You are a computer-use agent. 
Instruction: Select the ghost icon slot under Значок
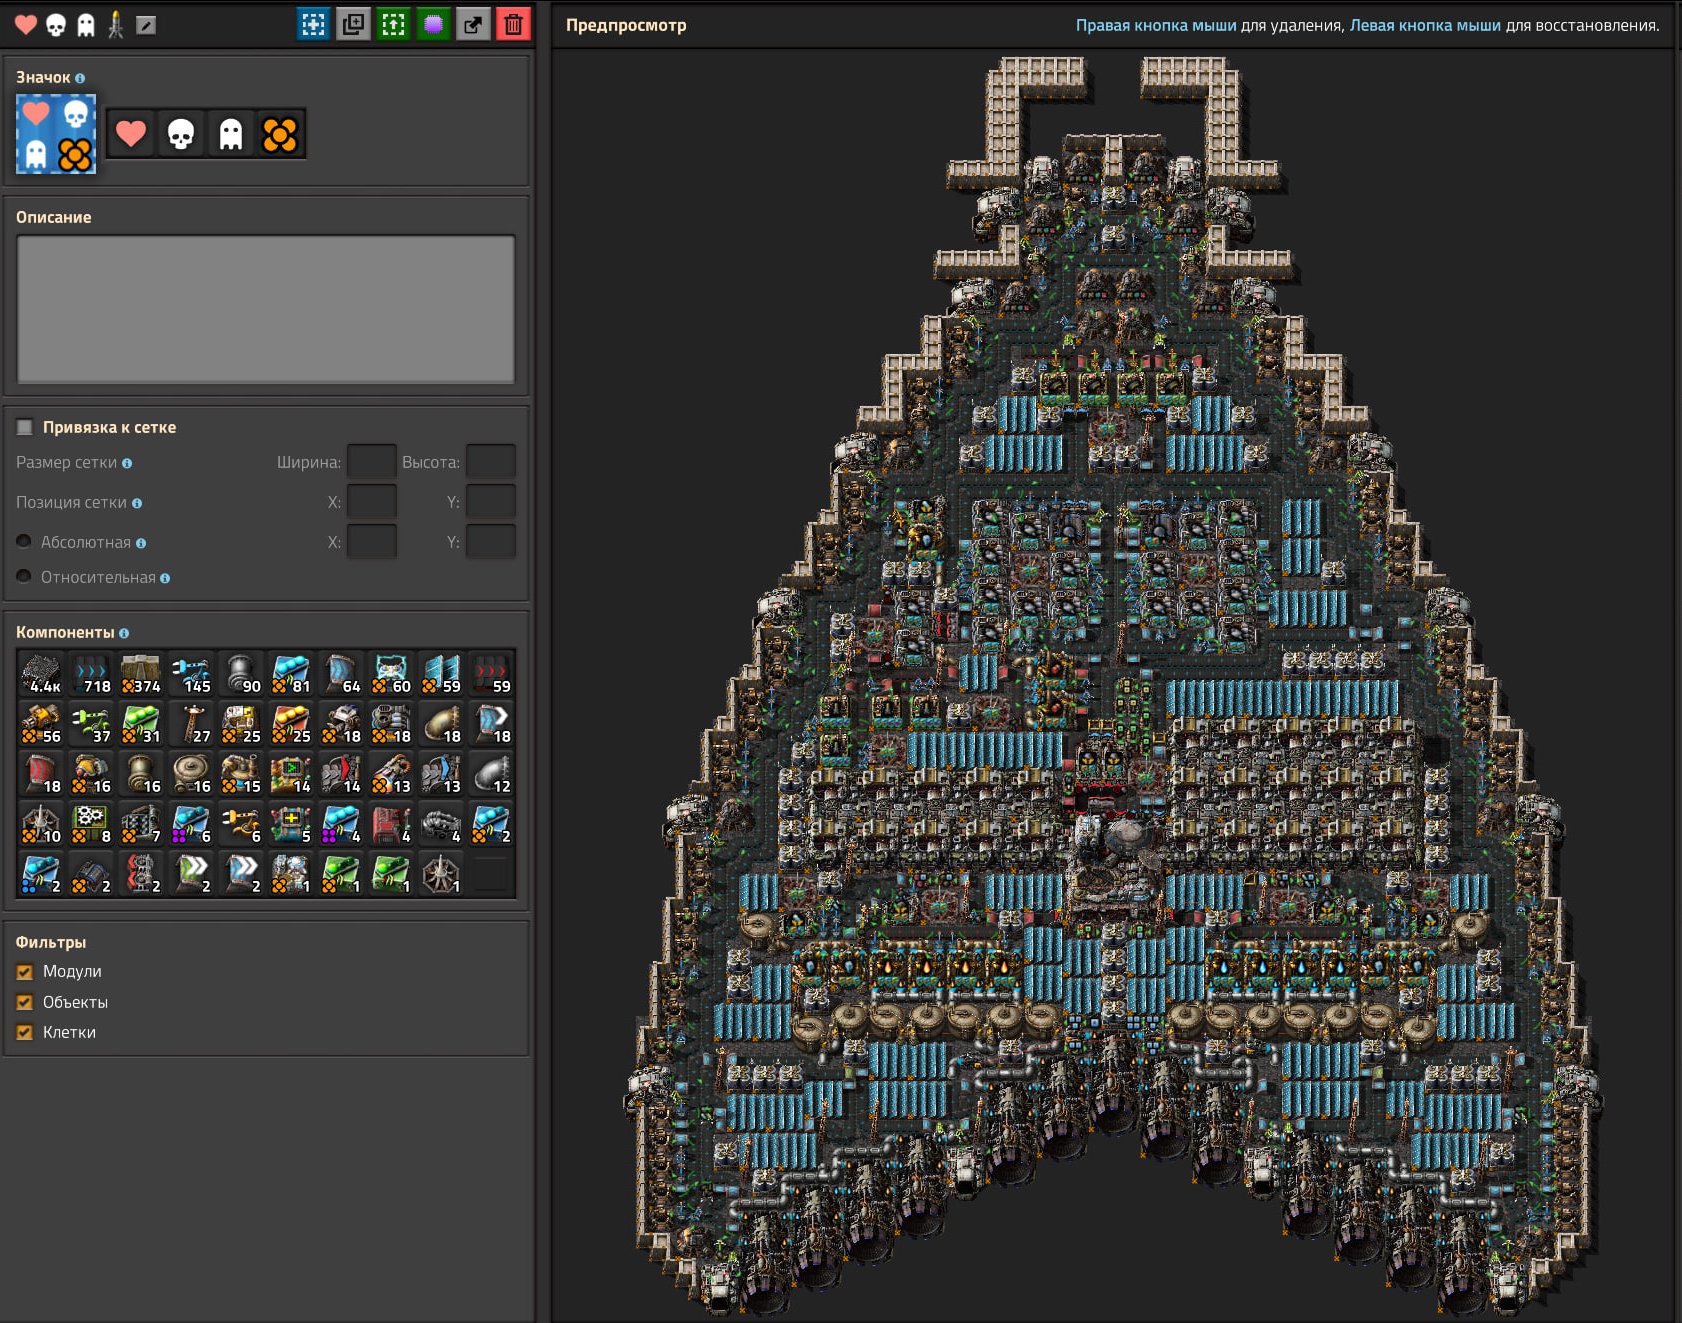click(231, 134)
